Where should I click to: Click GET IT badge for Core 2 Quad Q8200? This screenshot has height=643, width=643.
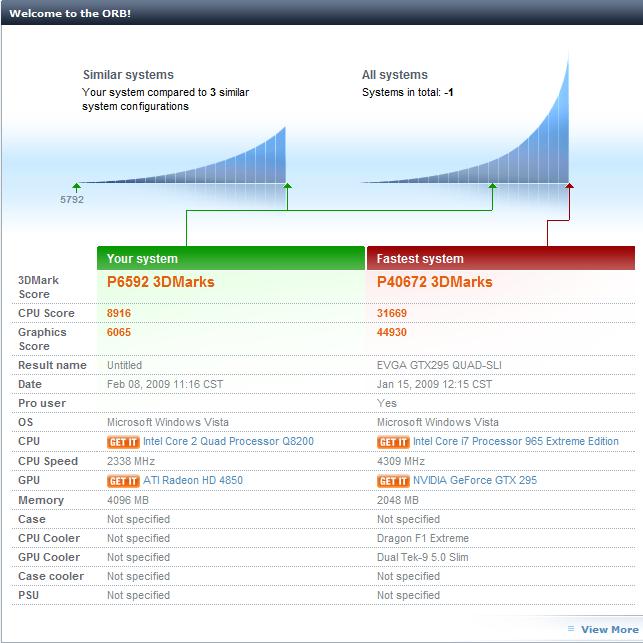[123, 442]
